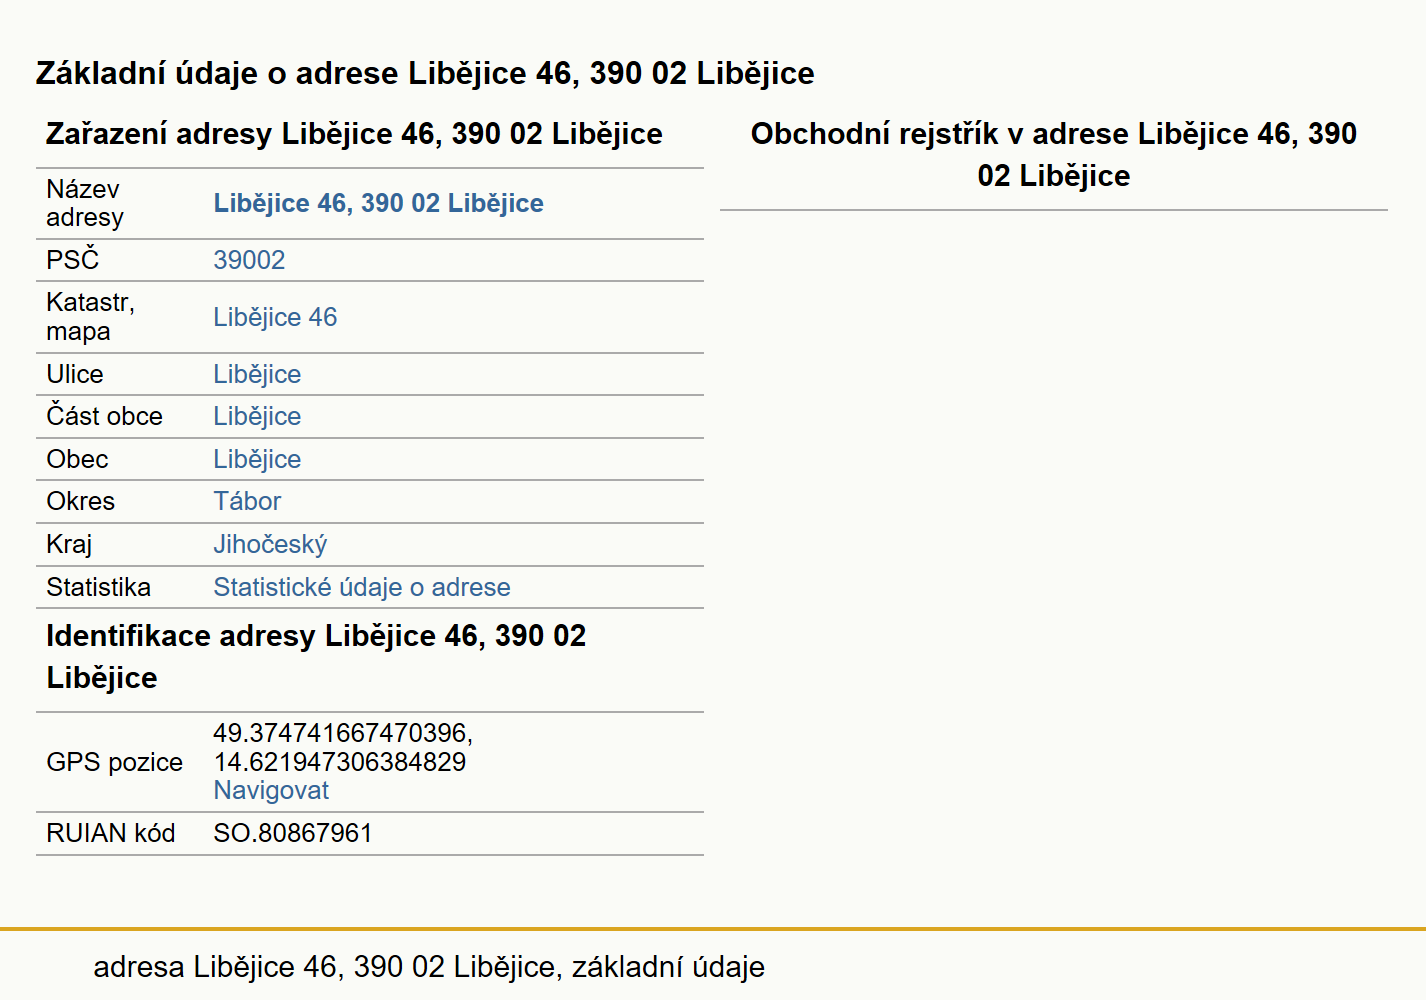1426x1000 pixels.
Task: Click the Obec label
Action: (x=77, y=459)
